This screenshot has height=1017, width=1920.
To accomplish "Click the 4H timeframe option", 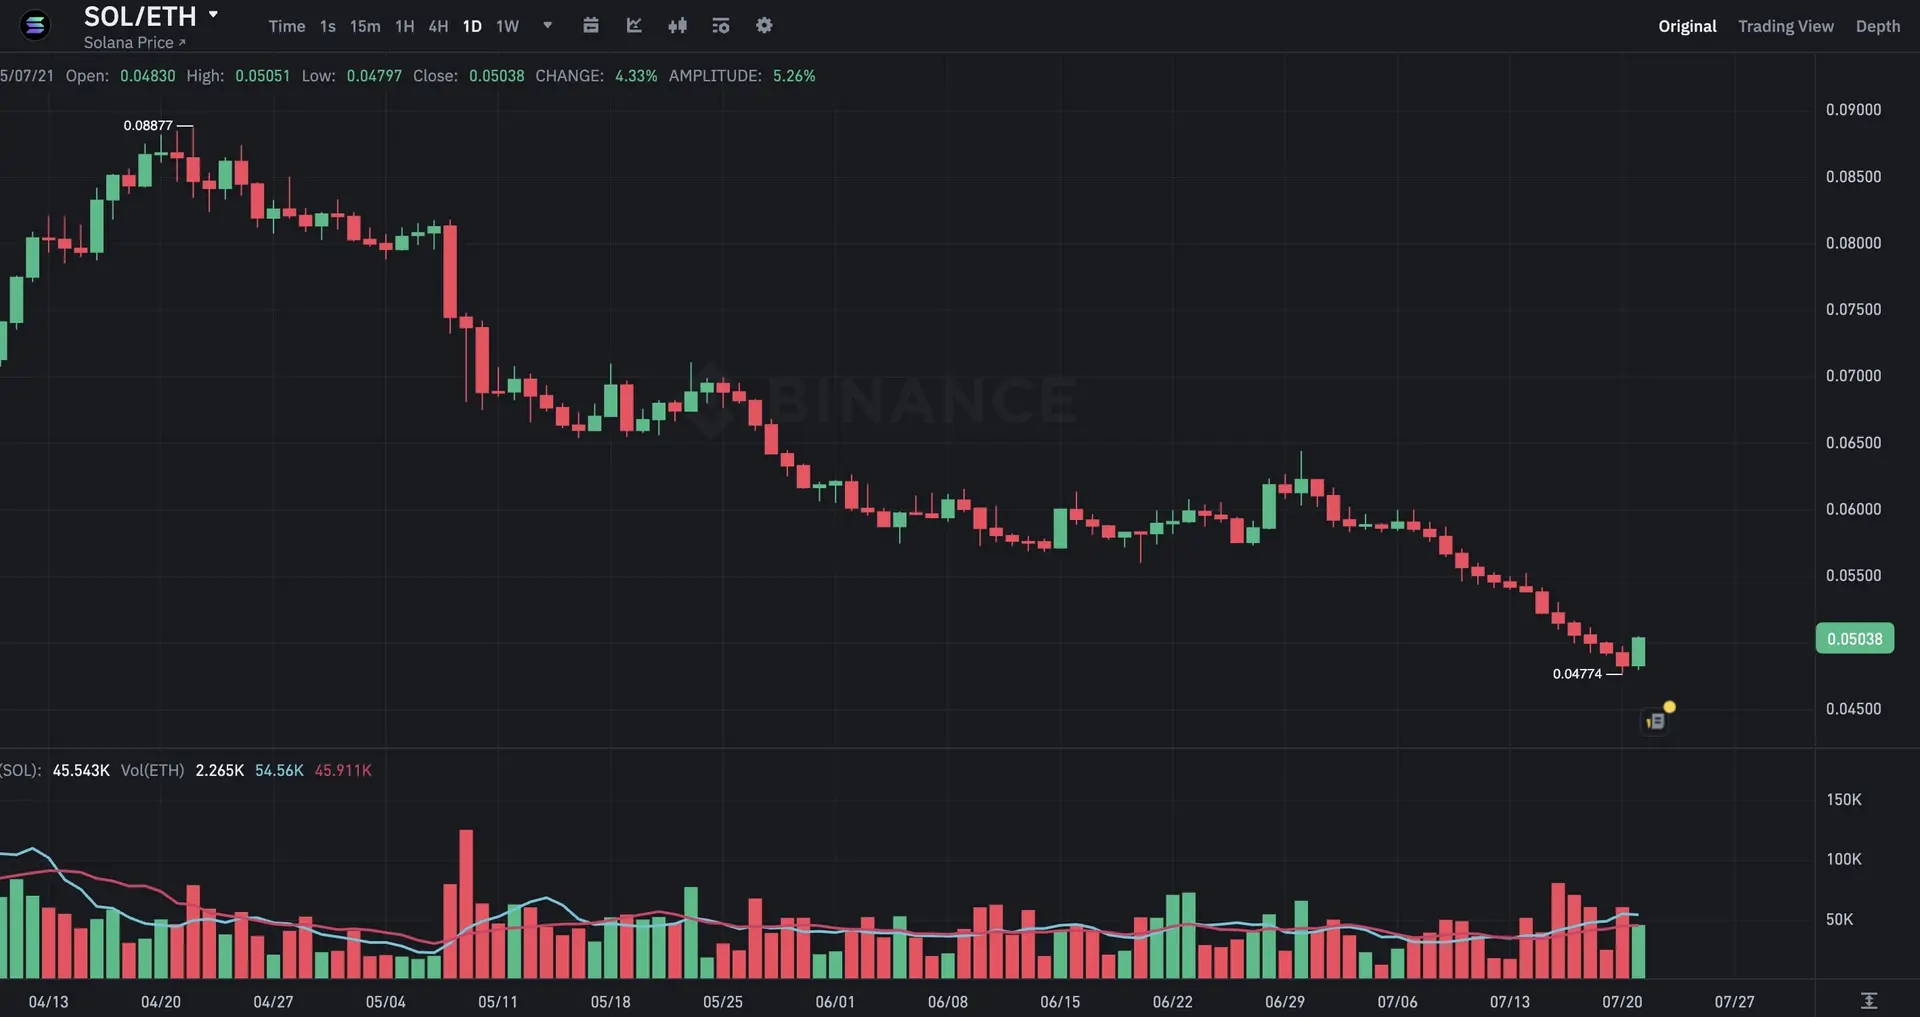I will pyautogui.click(x=437, y=26).
